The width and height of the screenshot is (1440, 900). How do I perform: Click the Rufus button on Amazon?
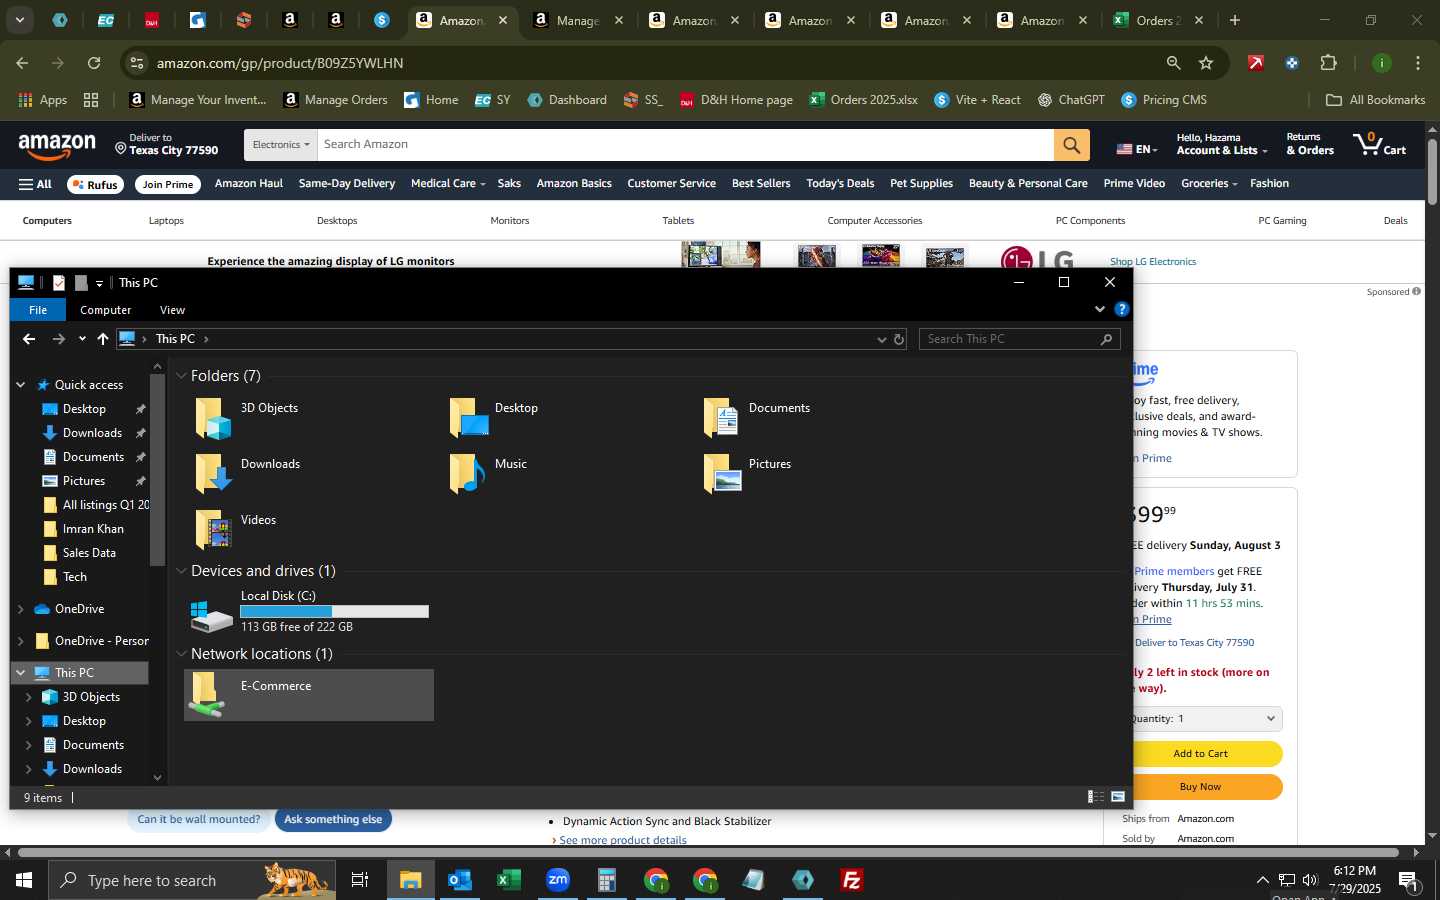96,184
